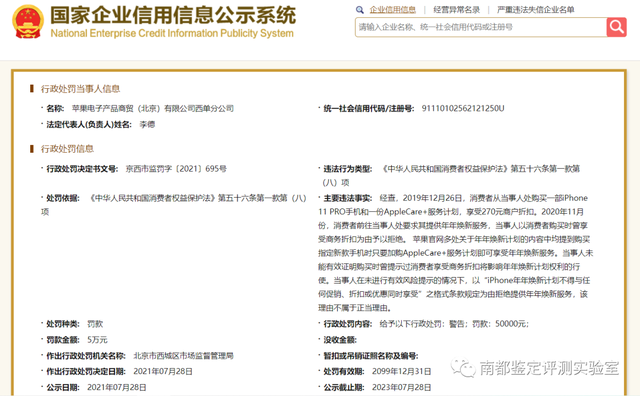The height and width of the screenshot is (396, 640).
Task: Open the 严重违法失信企业名单 tab
Action: pos(536,10)
